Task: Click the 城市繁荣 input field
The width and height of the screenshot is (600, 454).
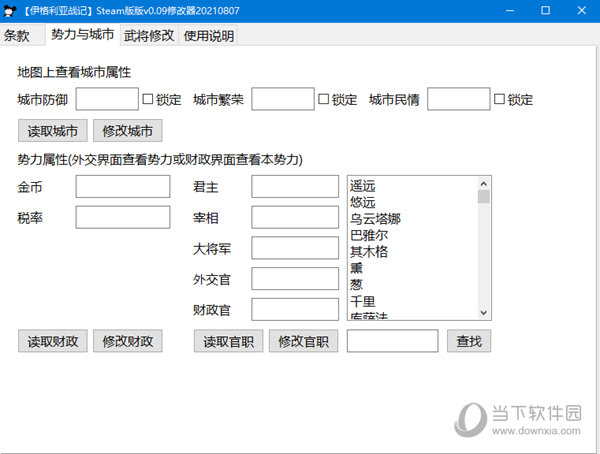Action: [283, 99]
